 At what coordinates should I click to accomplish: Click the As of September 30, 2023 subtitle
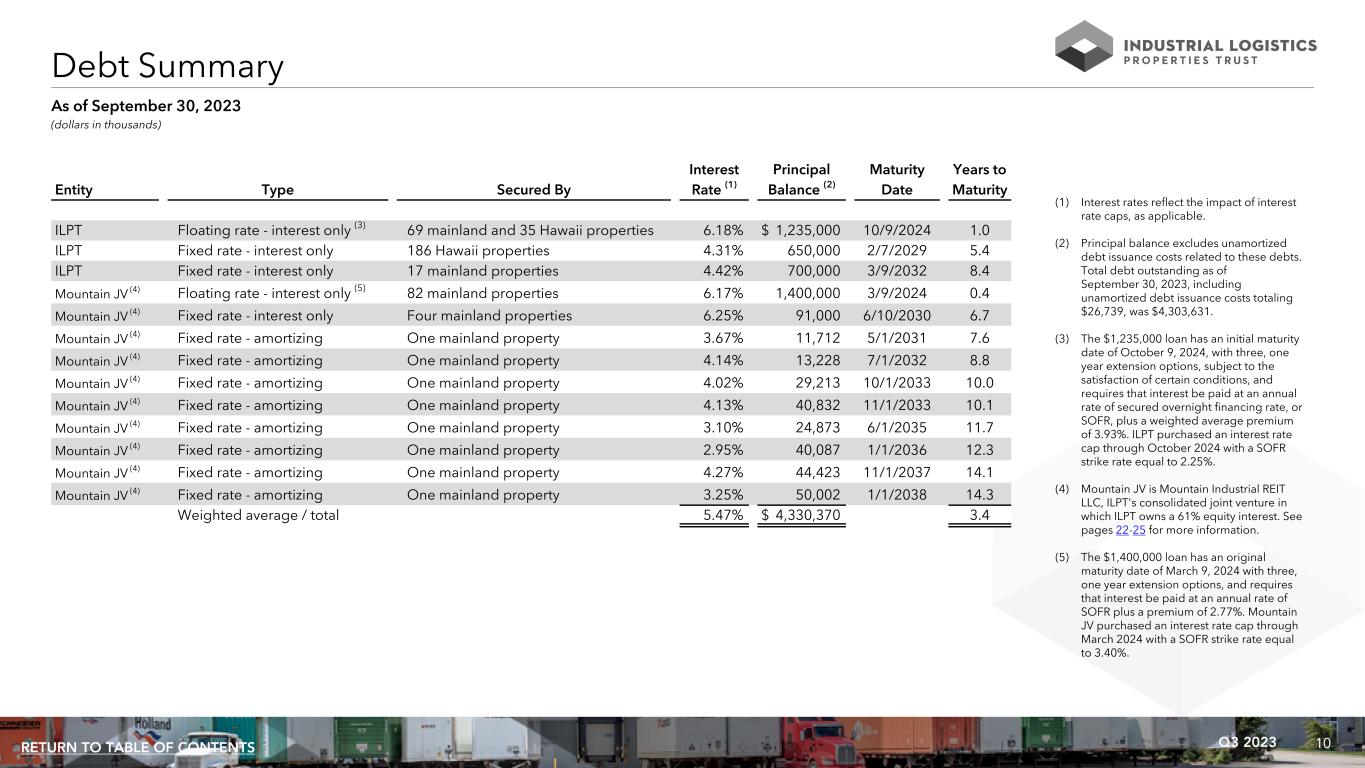coord(146,105)
